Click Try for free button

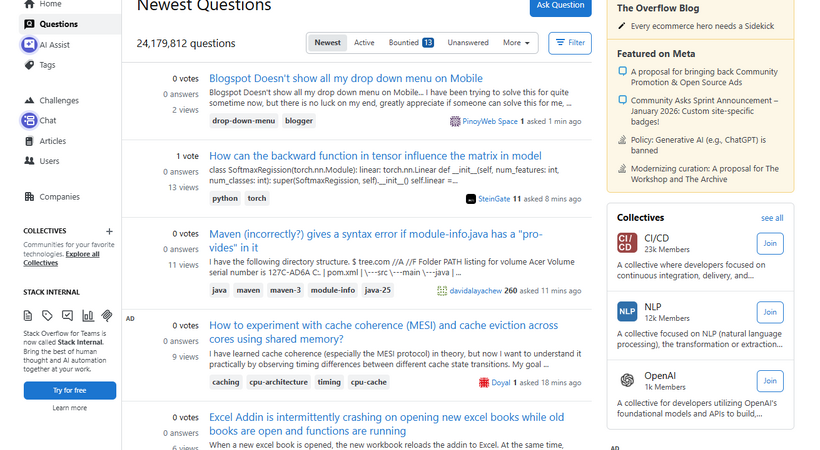70,390
